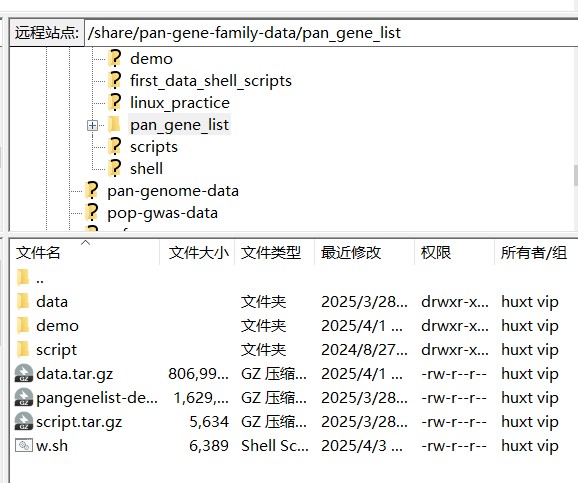This screenshot has height=483, width=578.
Task: Sort by 最近修改 column header
Action: (x=364, y=253)
